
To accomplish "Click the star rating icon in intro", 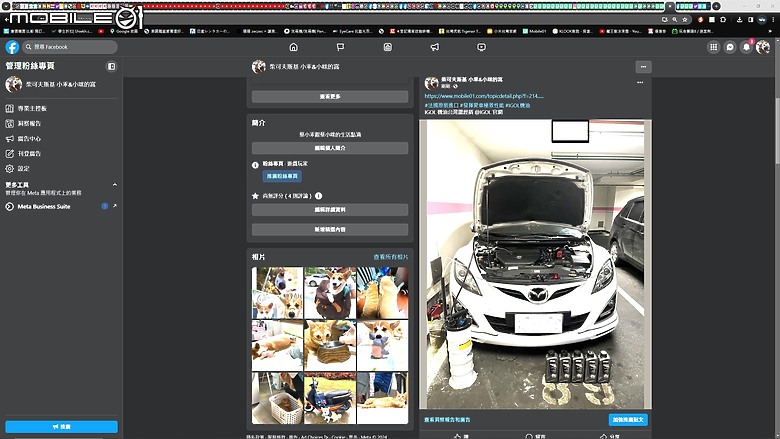I will click(x=255, y=196).
